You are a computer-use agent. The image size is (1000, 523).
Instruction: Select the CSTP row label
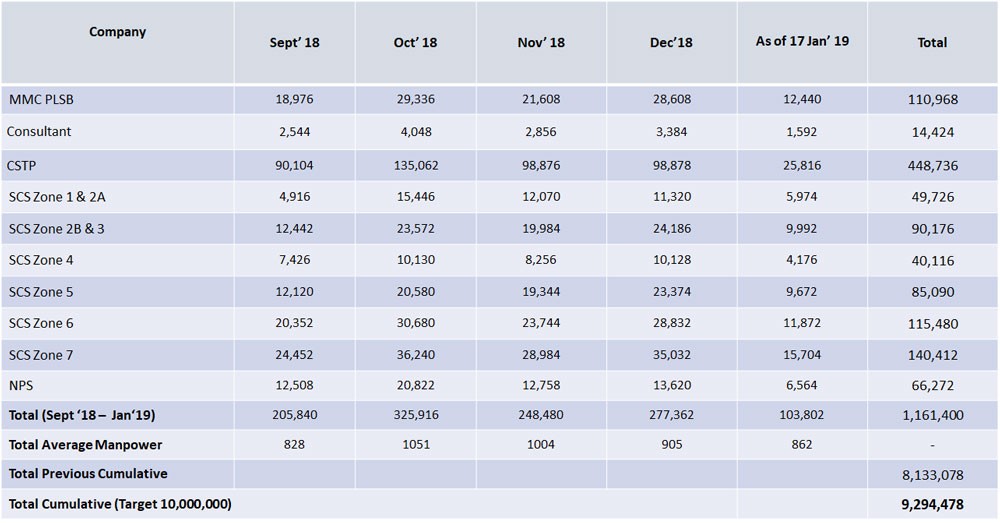(23, 165)
